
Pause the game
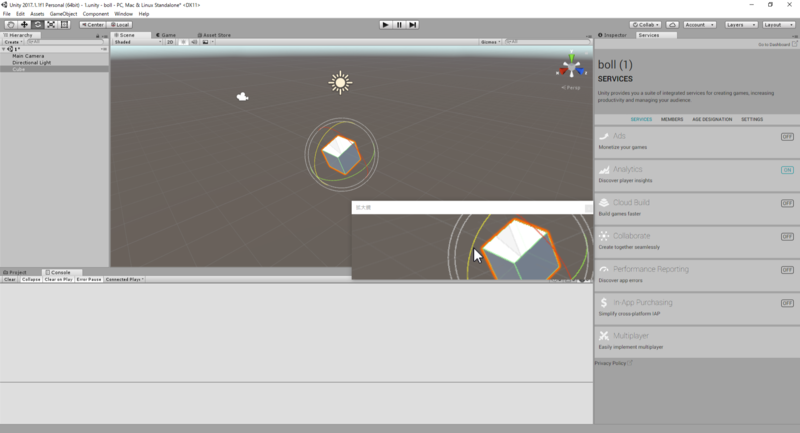click(x=399, y=24)
